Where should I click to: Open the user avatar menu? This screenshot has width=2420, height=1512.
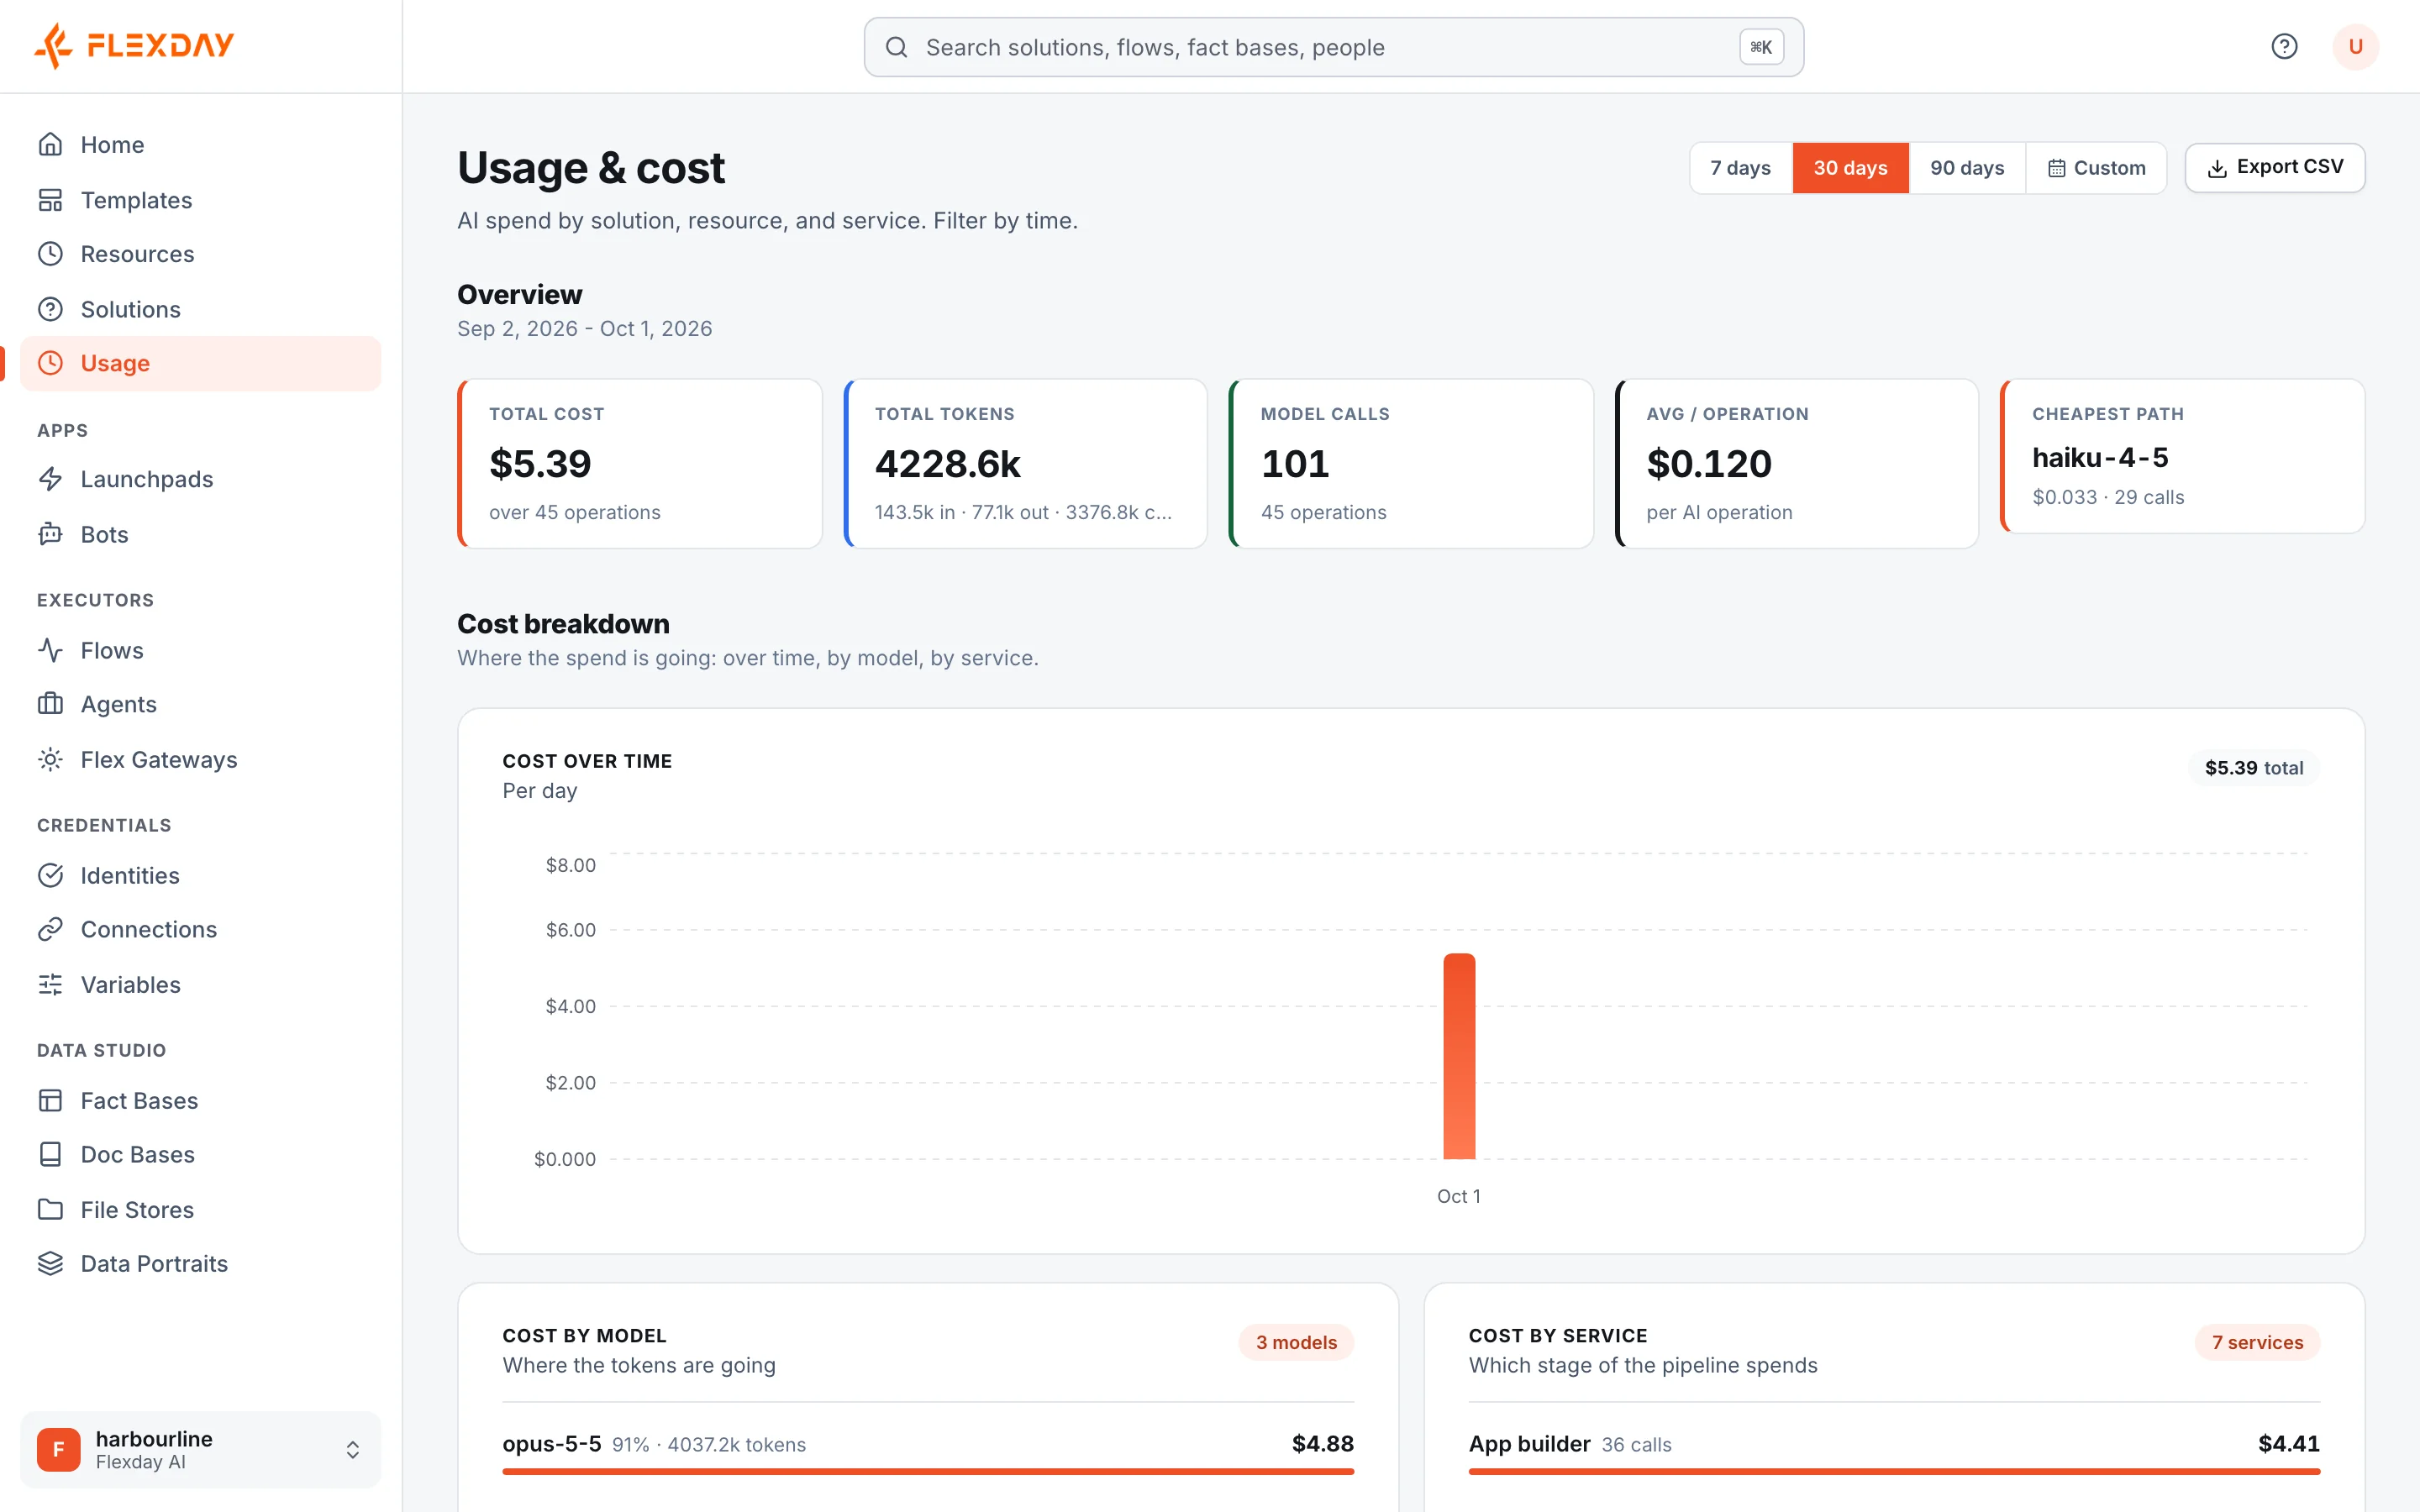2355,46
